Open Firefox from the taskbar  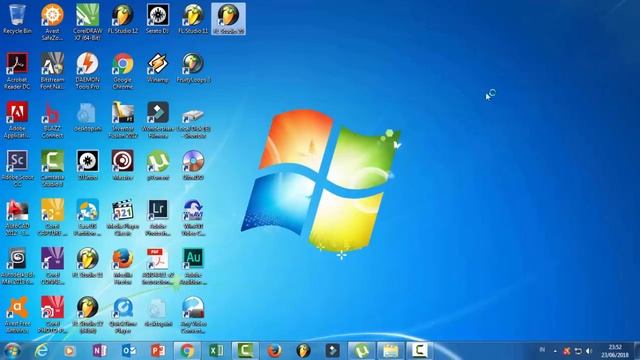tap(274, 351)
